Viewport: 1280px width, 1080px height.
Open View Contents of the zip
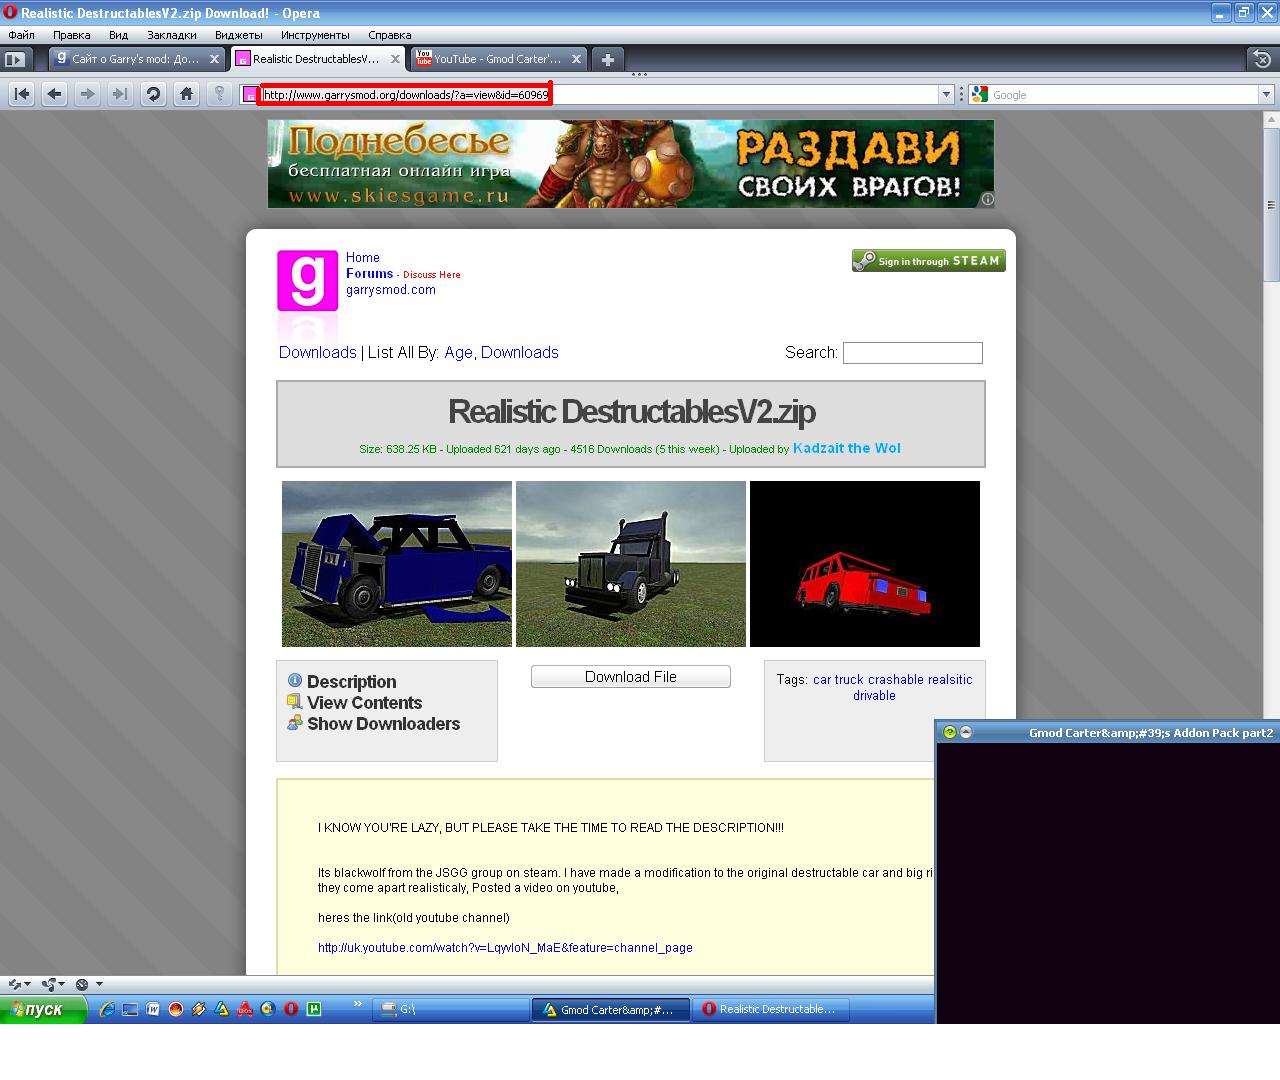364,703
